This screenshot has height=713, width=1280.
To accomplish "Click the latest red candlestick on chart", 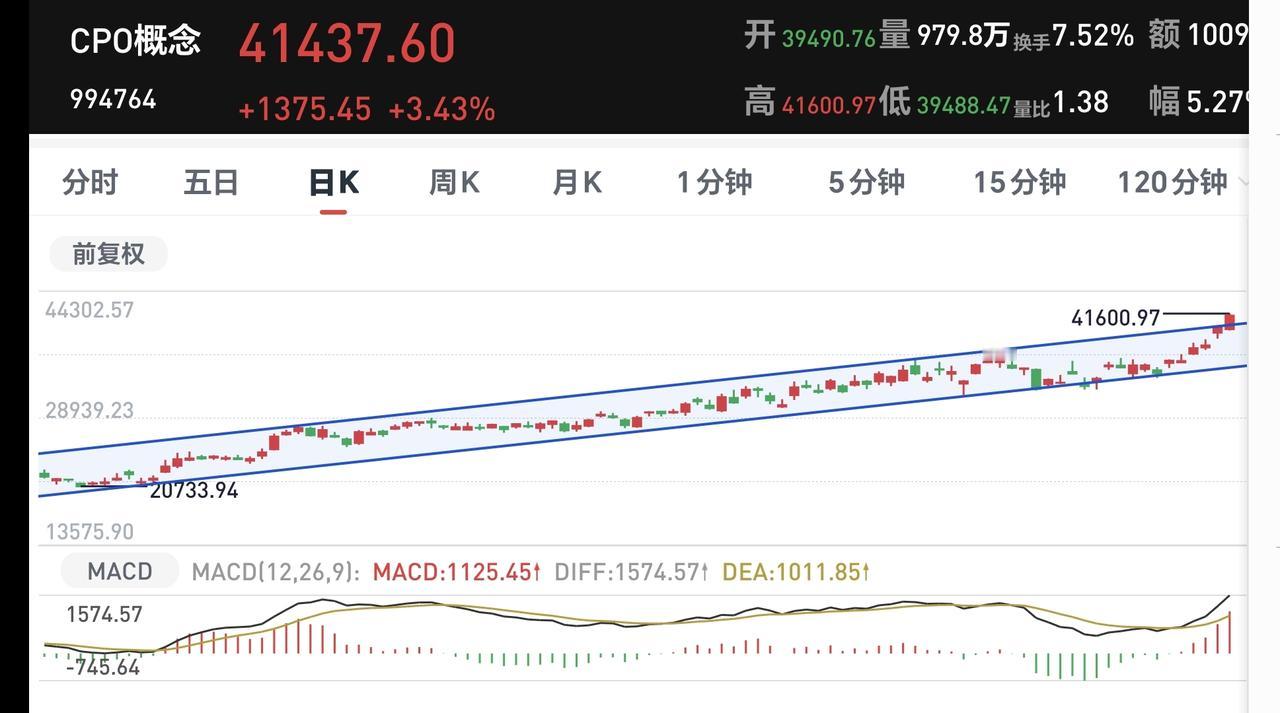I will point(1230,321).
